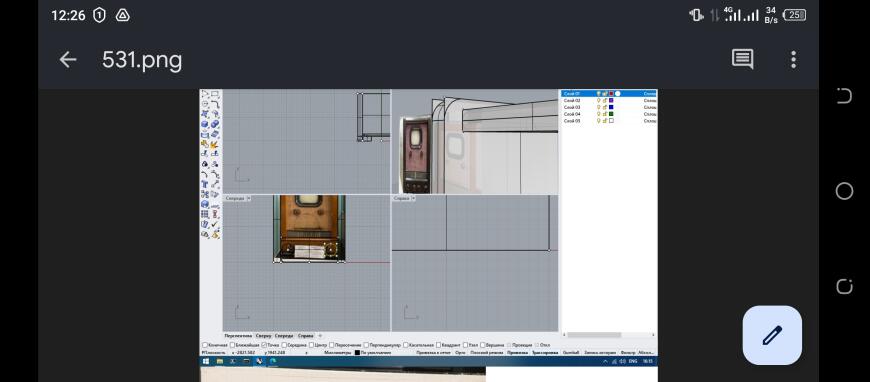Tap the Android home circle button

click(x=844, y=191)
